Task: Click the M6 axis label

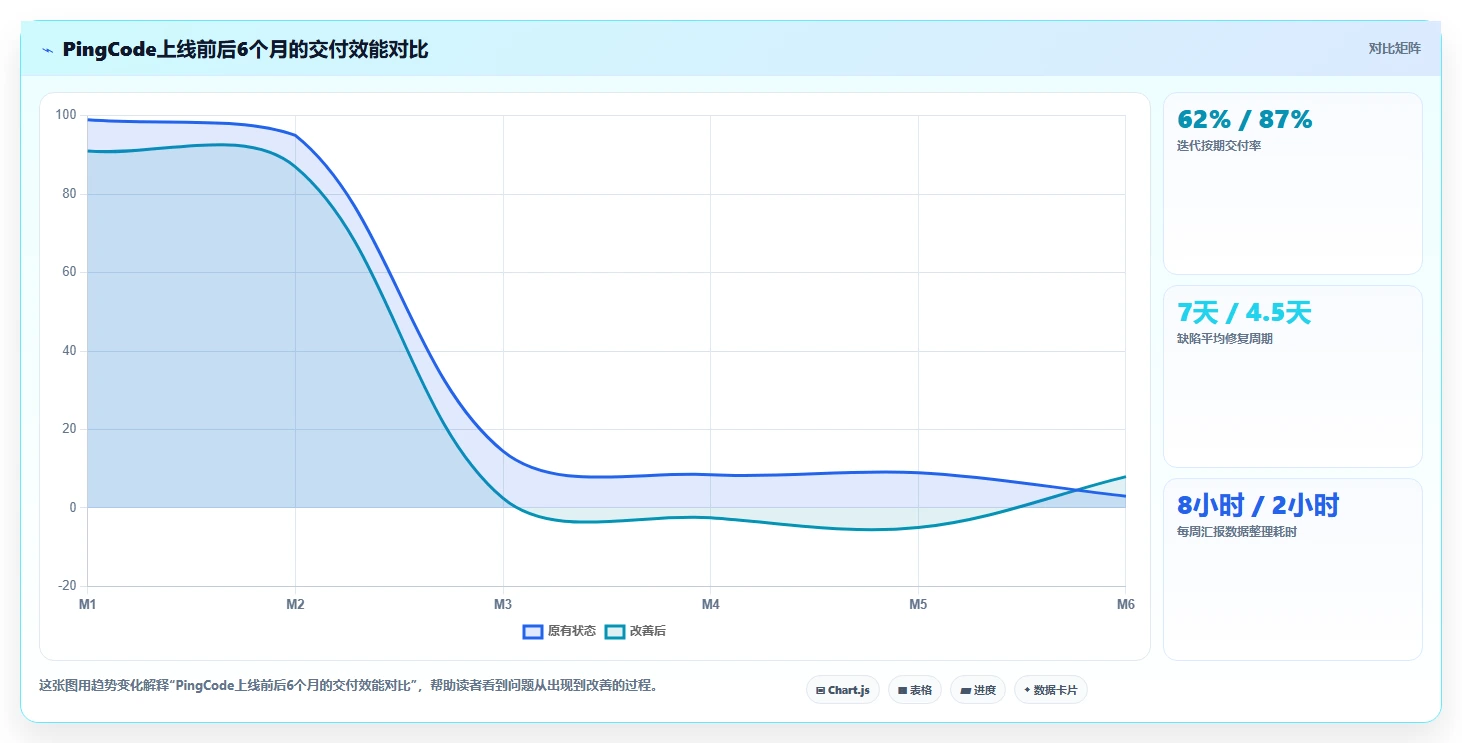Action: (1126, 604)
